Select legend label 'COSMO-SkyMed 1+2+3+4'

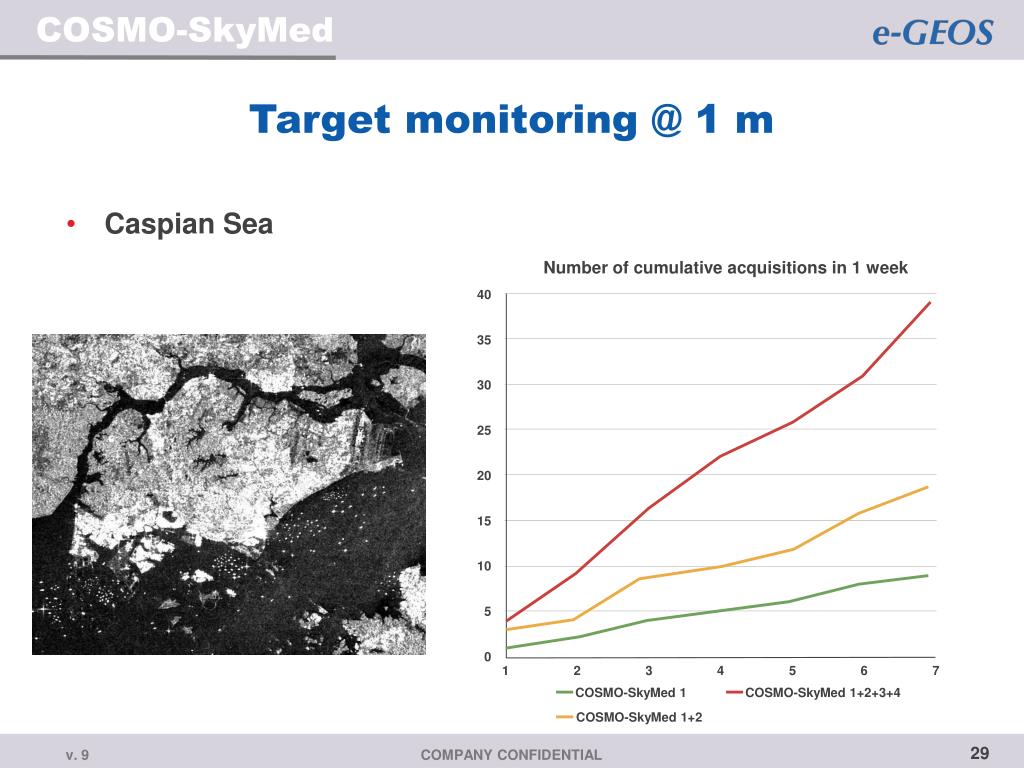point(823,692)
